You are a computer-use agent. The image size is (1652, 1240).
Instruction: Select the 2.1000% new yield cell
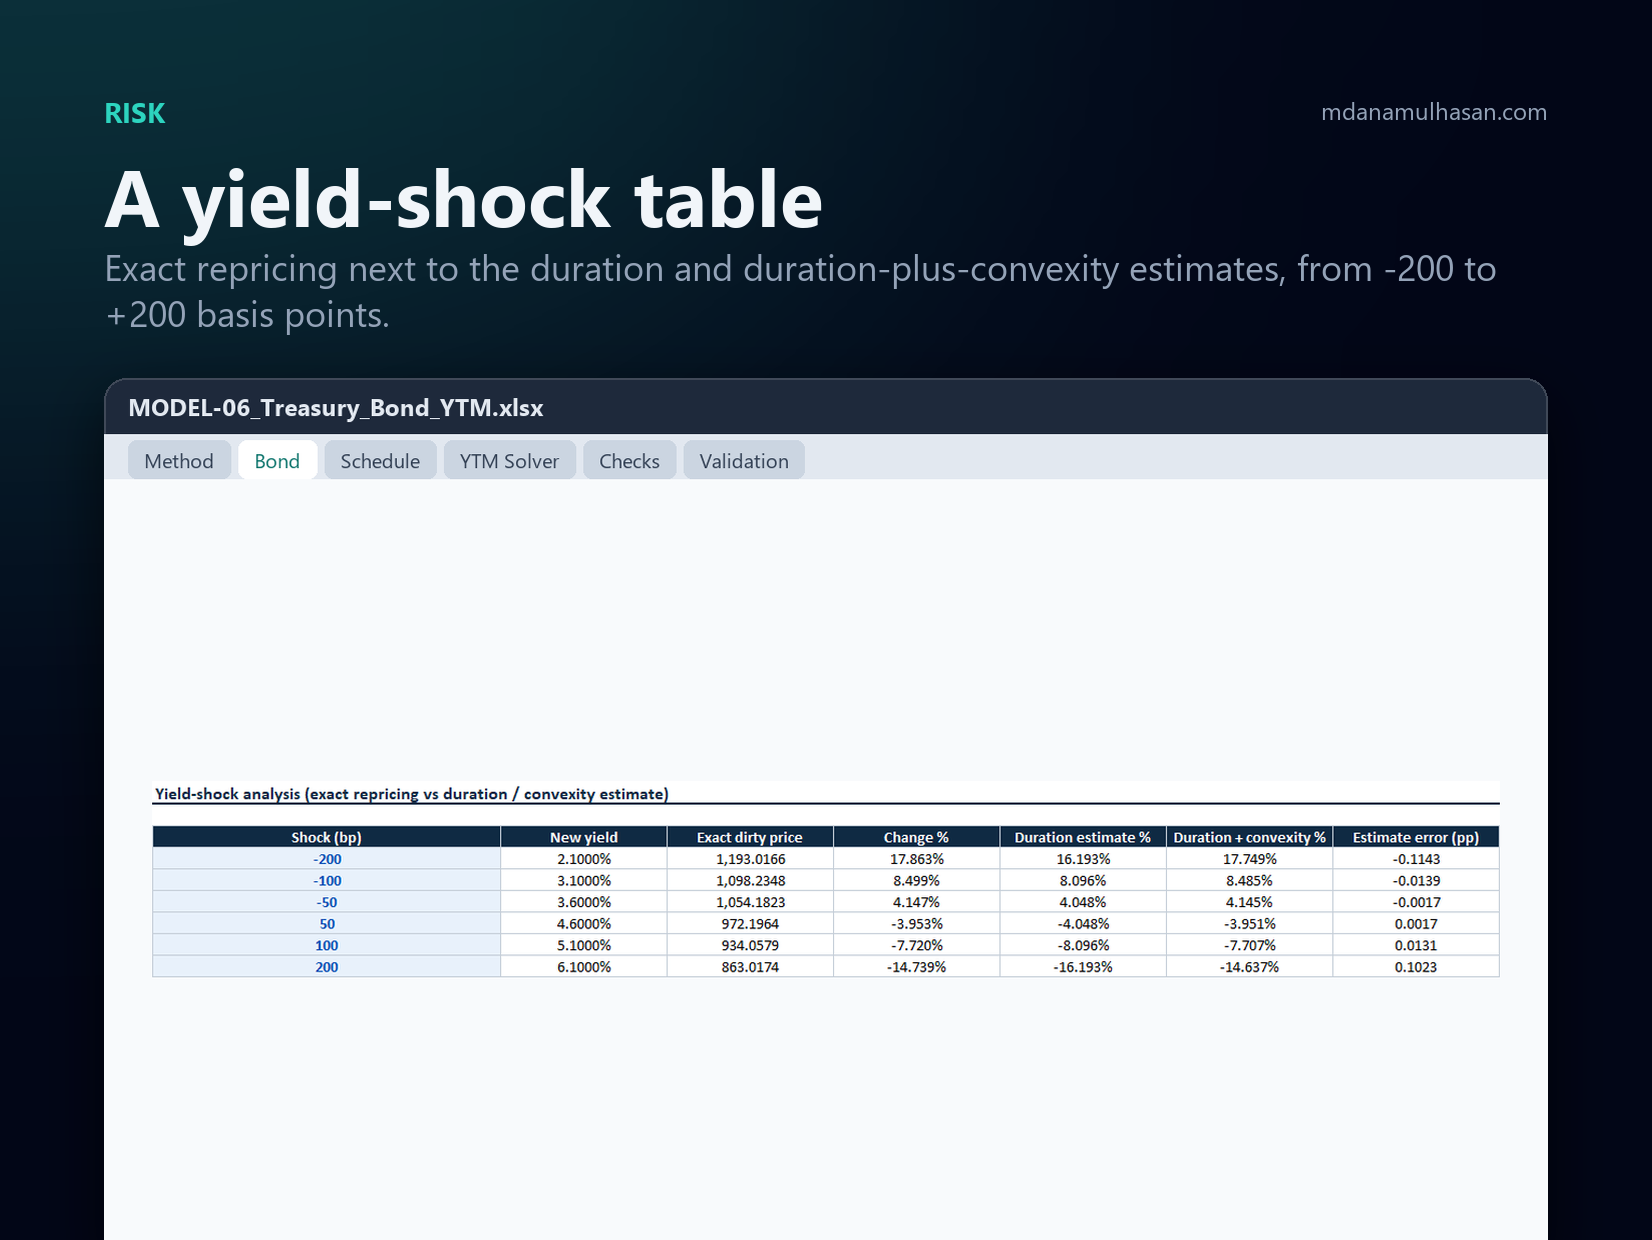(584, 859)
